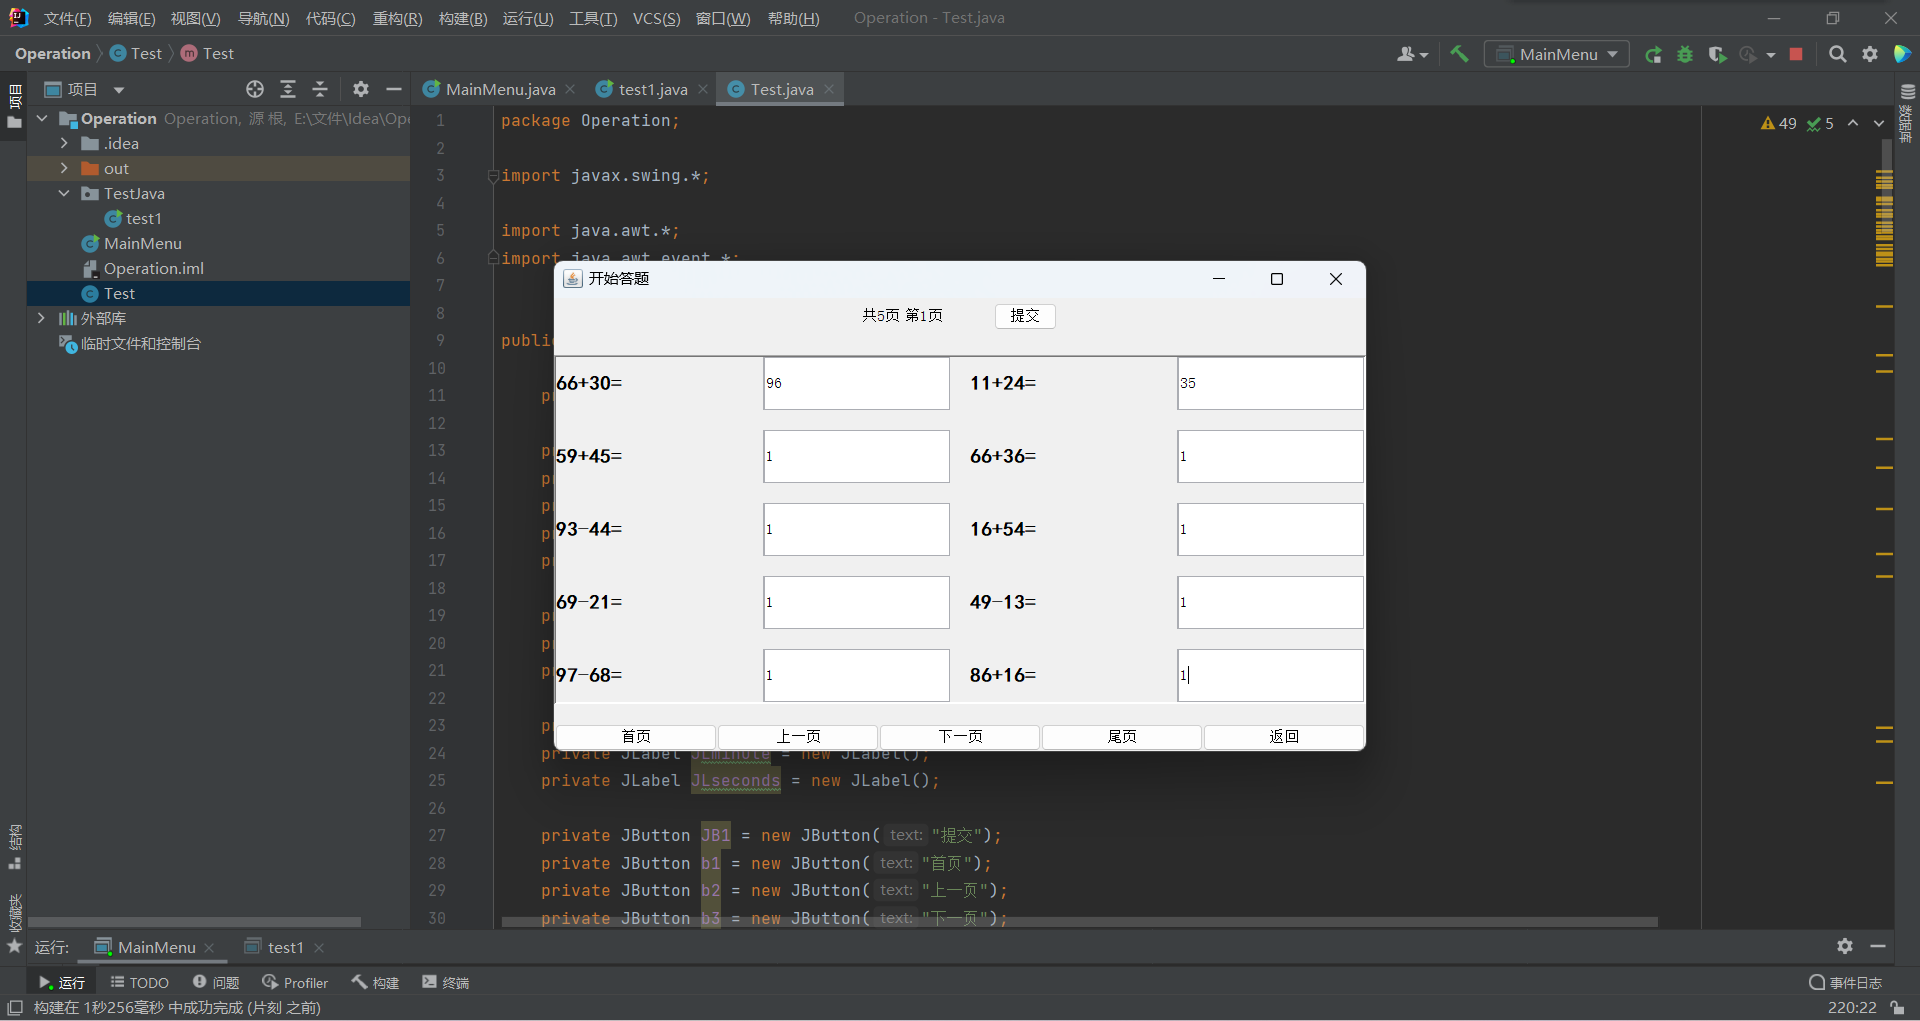Expand all in project panel
Viewport: 1920px width, 1021px height.
[288, 89]
